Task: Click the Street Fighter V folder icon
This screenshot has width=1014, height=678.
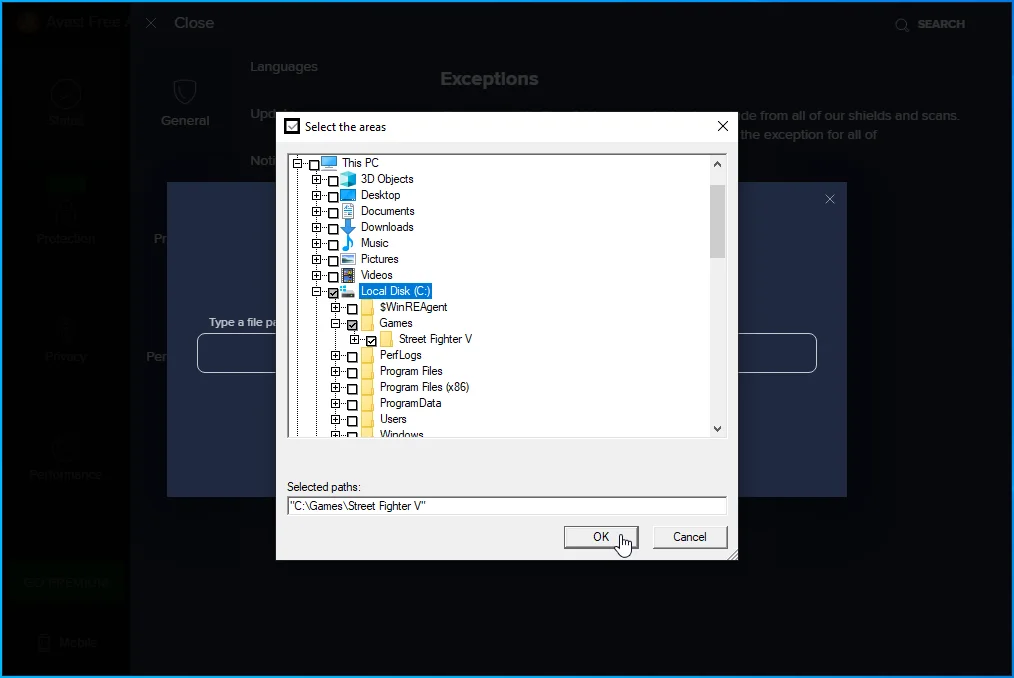Action: tap(387, 339)
